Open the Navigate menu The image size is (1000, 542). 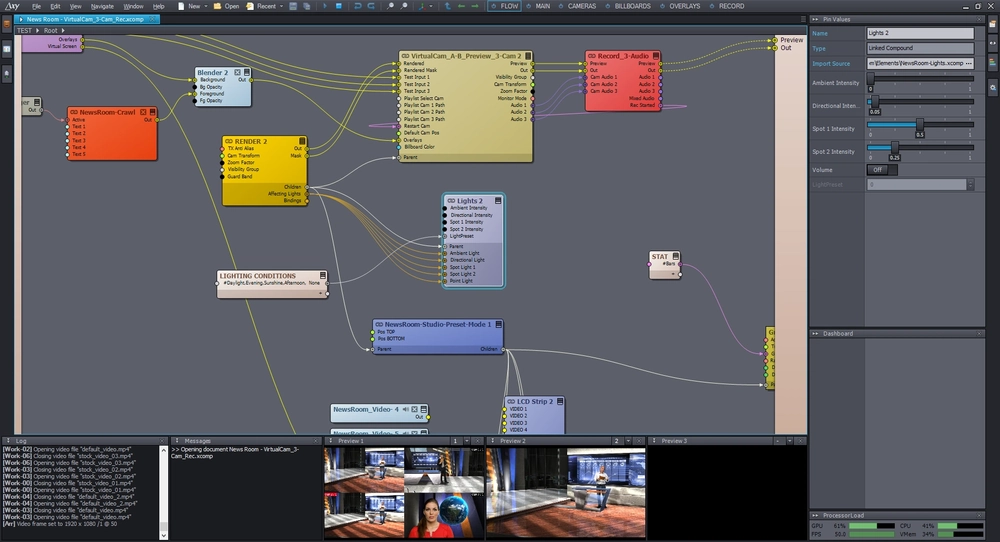102,6
